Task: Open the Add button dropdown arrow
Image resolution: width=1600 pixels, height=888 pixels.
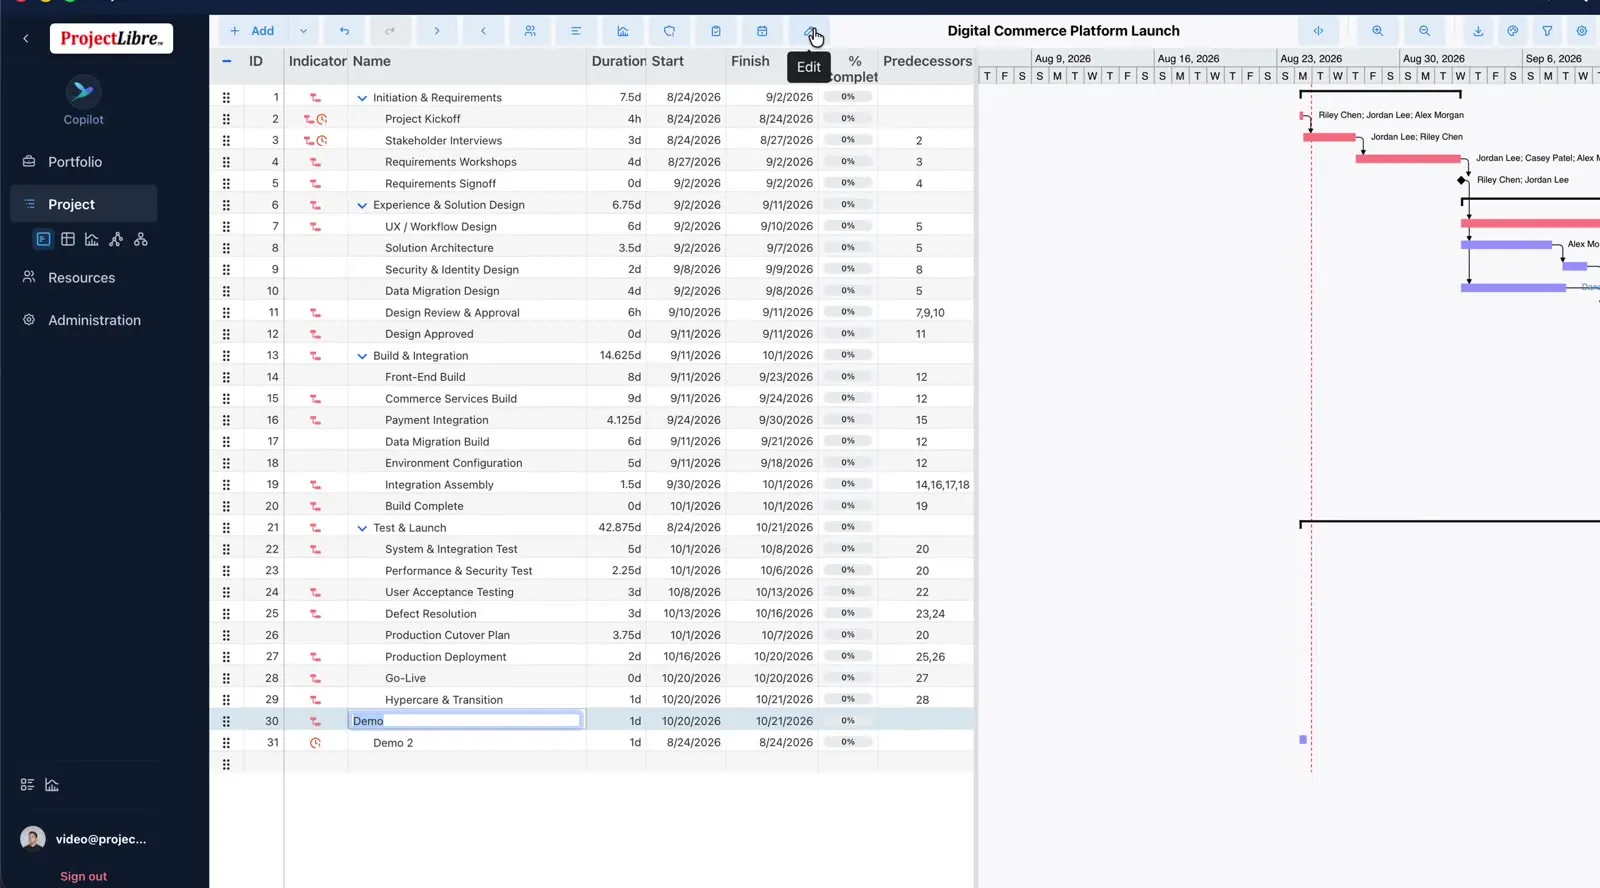Action: [303, 31]
